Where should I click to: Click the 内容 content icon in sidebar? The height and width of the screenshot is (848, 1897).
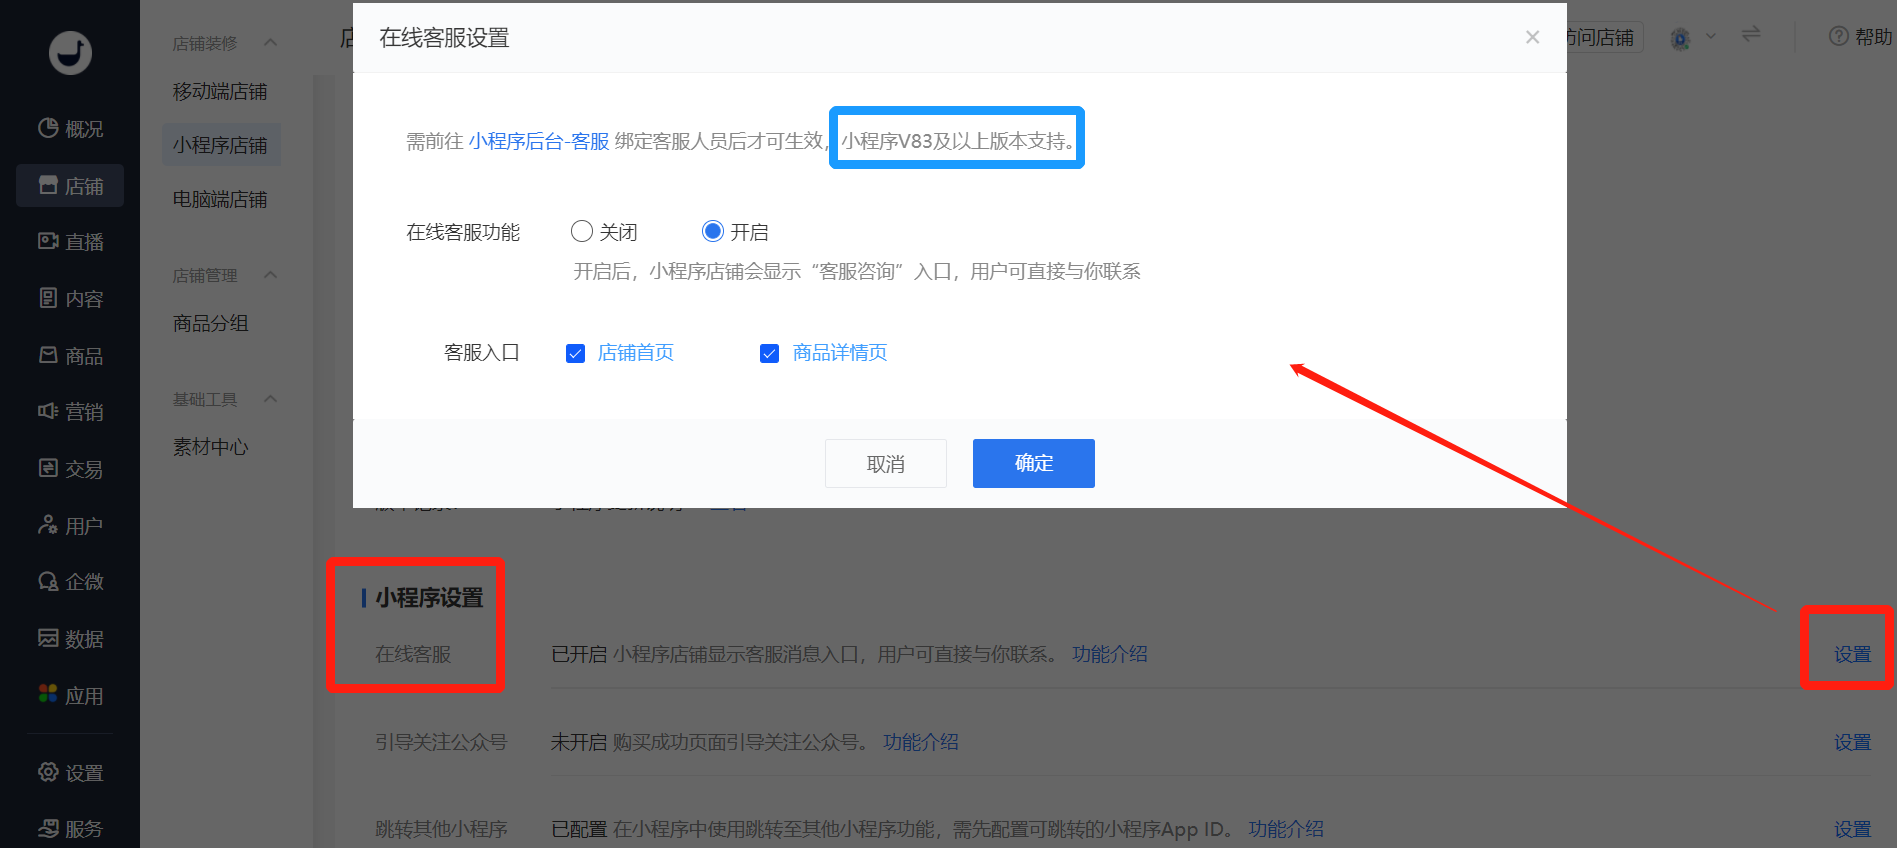(x=48, y=298)
